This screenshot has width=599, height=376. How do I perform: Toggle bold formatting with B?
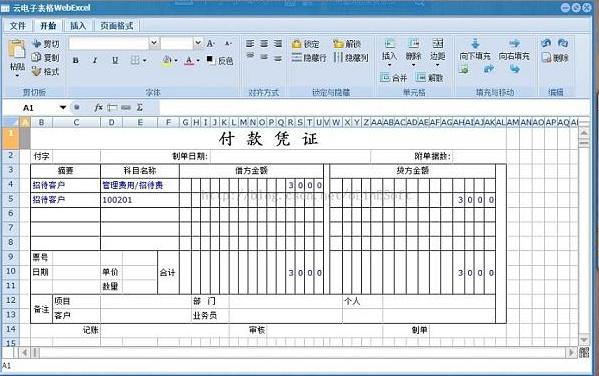point(76,60)
